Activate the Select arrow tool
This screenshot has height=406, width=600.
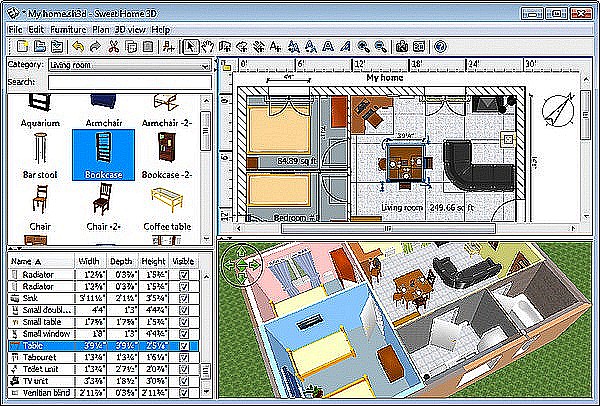(x=191, y=47)
